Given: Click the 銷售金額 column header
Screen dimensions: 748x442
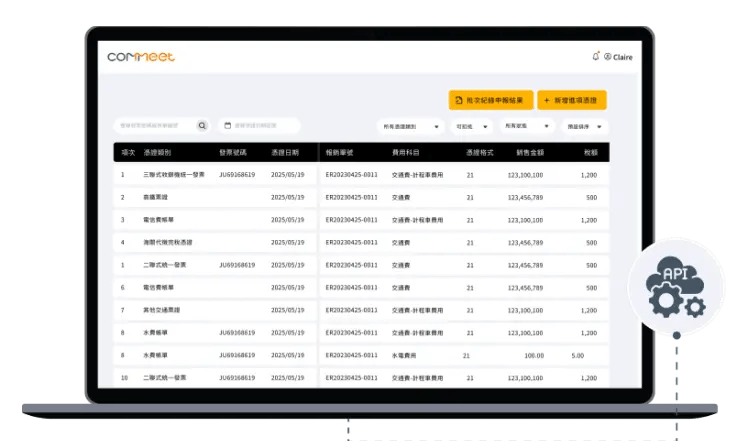Looking at the screenshot, I should coord(530,153).
